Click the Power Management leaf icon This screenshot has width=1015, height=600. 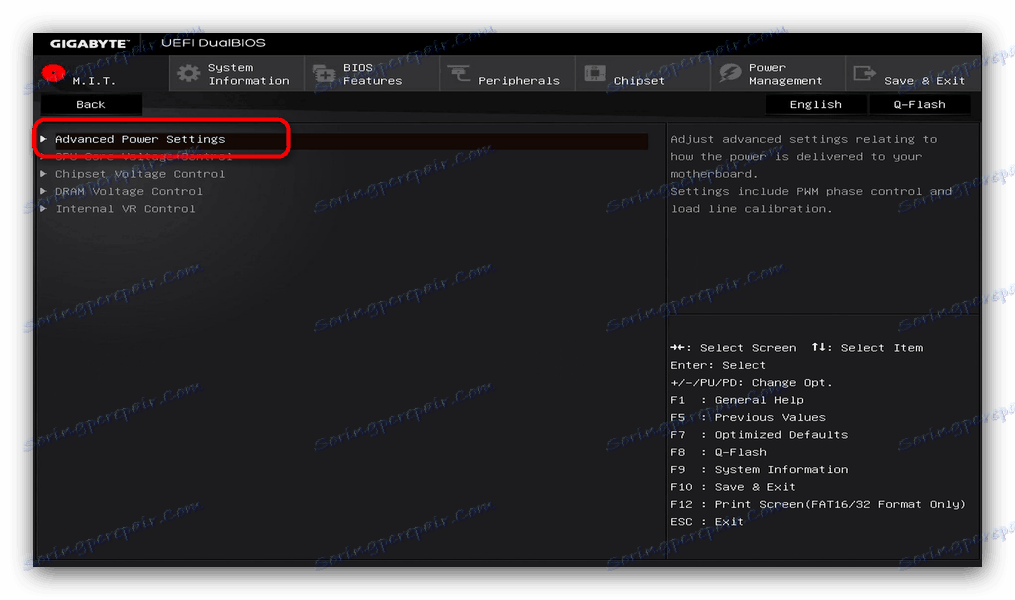pyautogui.click(x=730, y=73)
